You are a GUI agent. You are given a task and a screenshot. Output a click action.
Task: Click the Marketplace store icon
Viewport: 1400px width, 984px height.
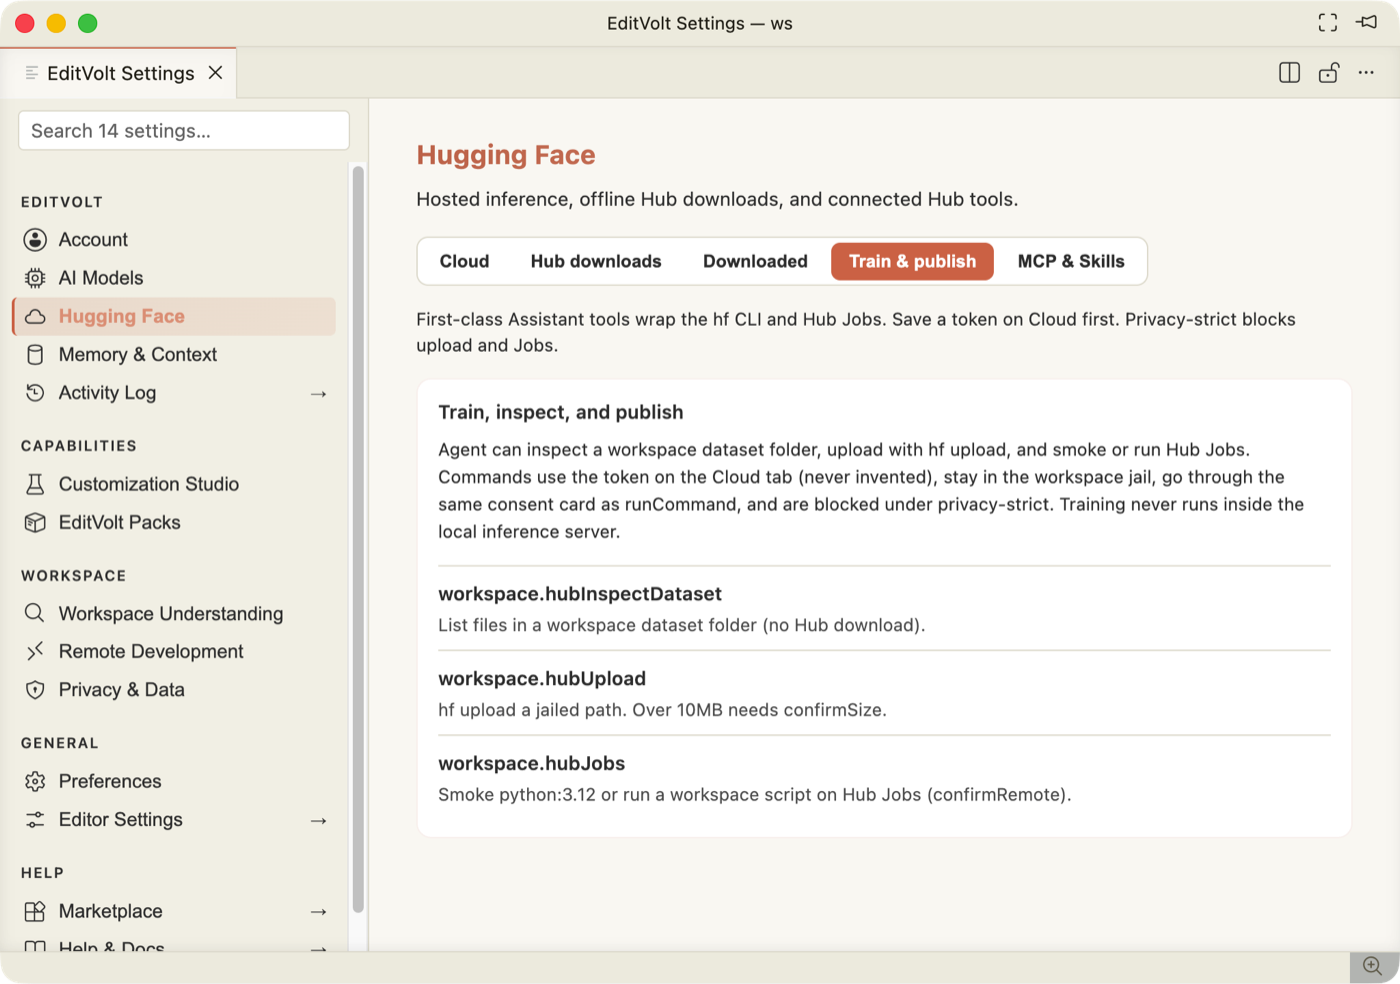[35, 911]
